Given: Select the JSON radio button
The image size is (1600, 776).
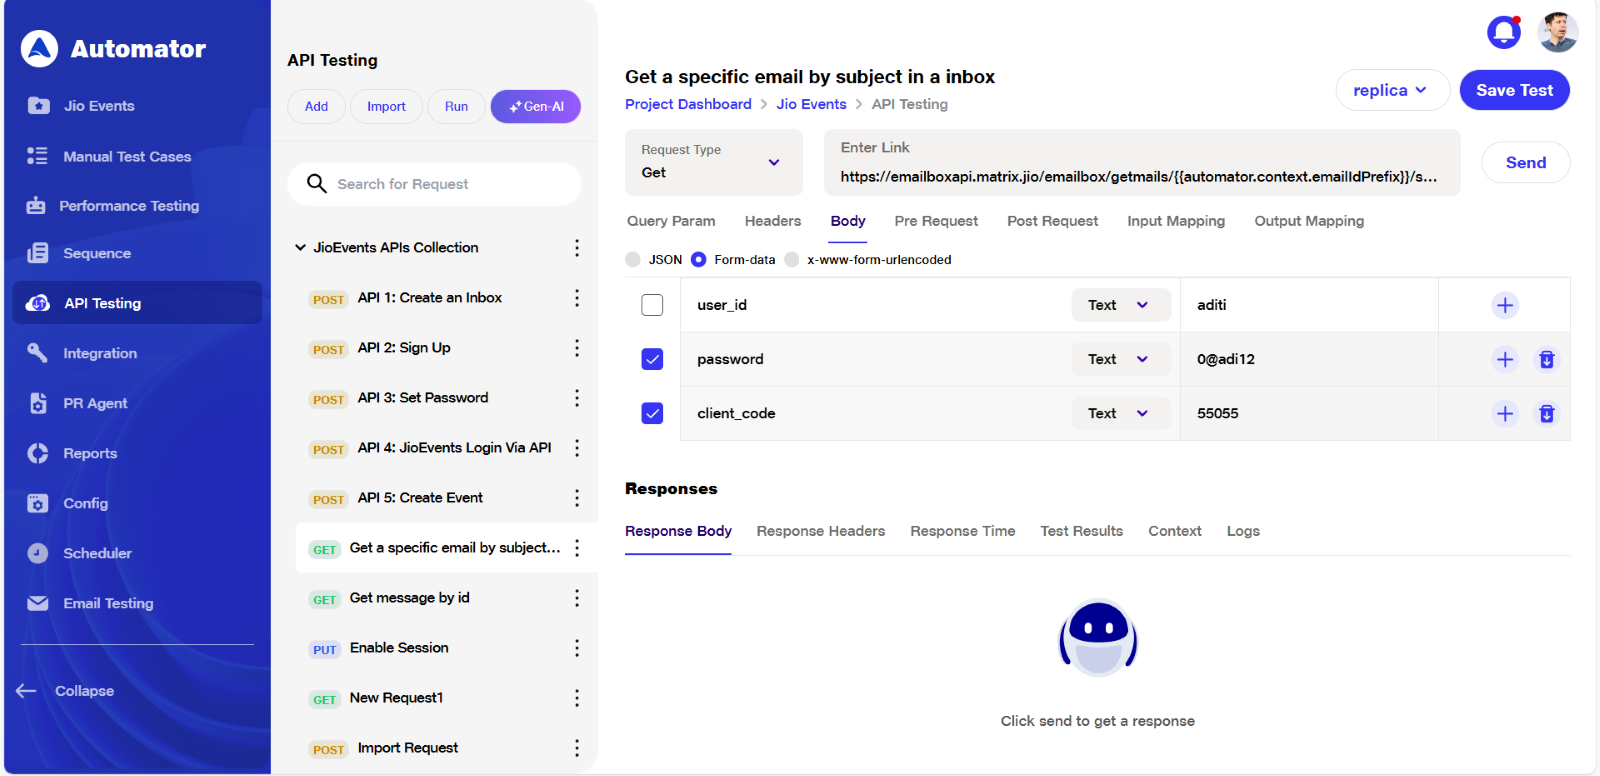Looking at the screenshot, I should click(x=633, y=260).
